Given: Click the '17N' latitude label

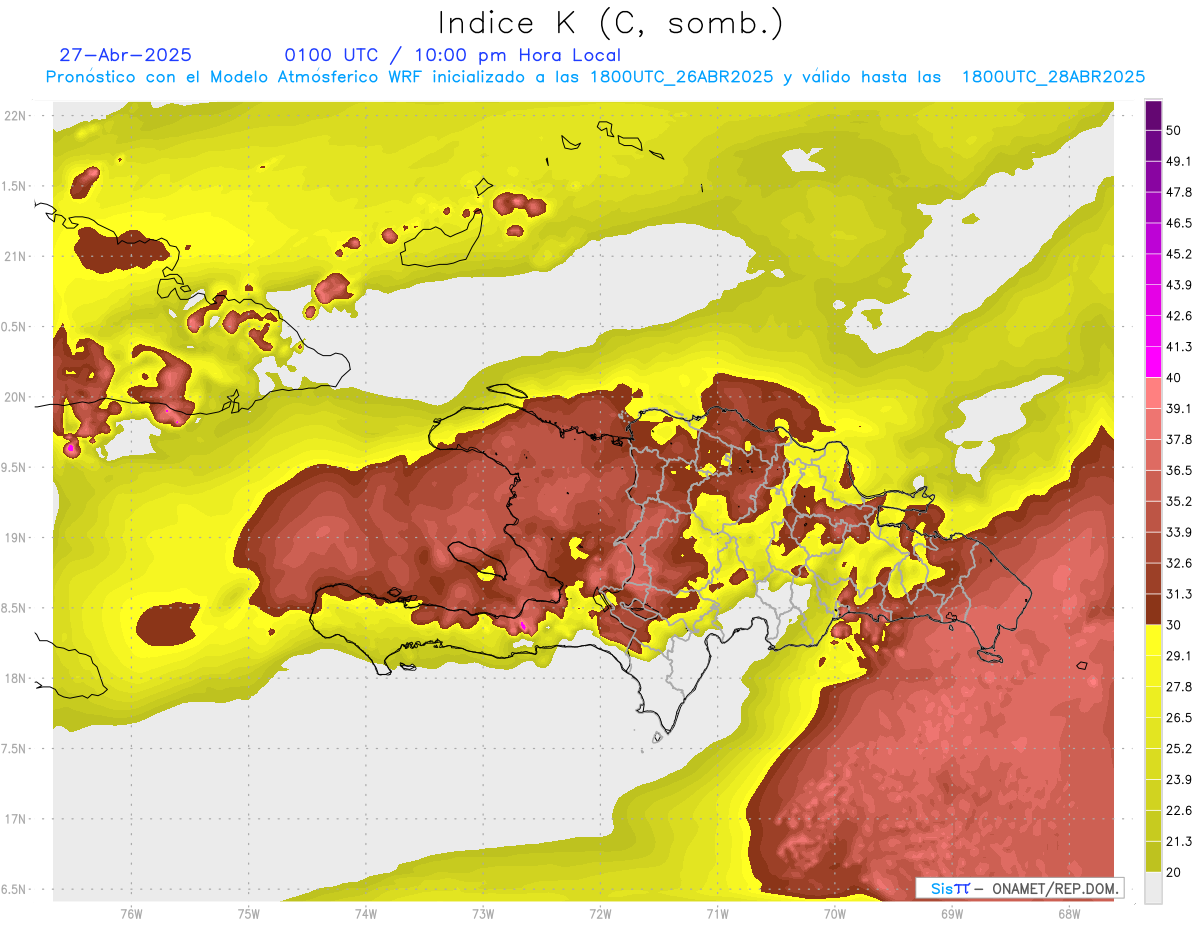Looking at the screenshot, I should point(15,819).
